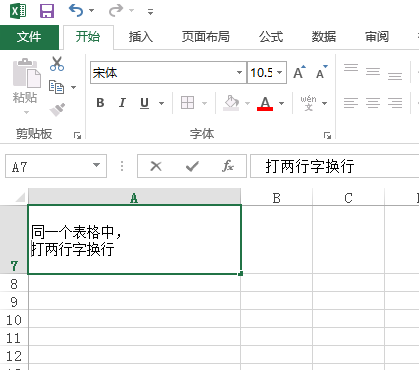Viewport: 419px width, 370px height.
Task: Save the workbook with the floppy icon
Action: [47, 11]
